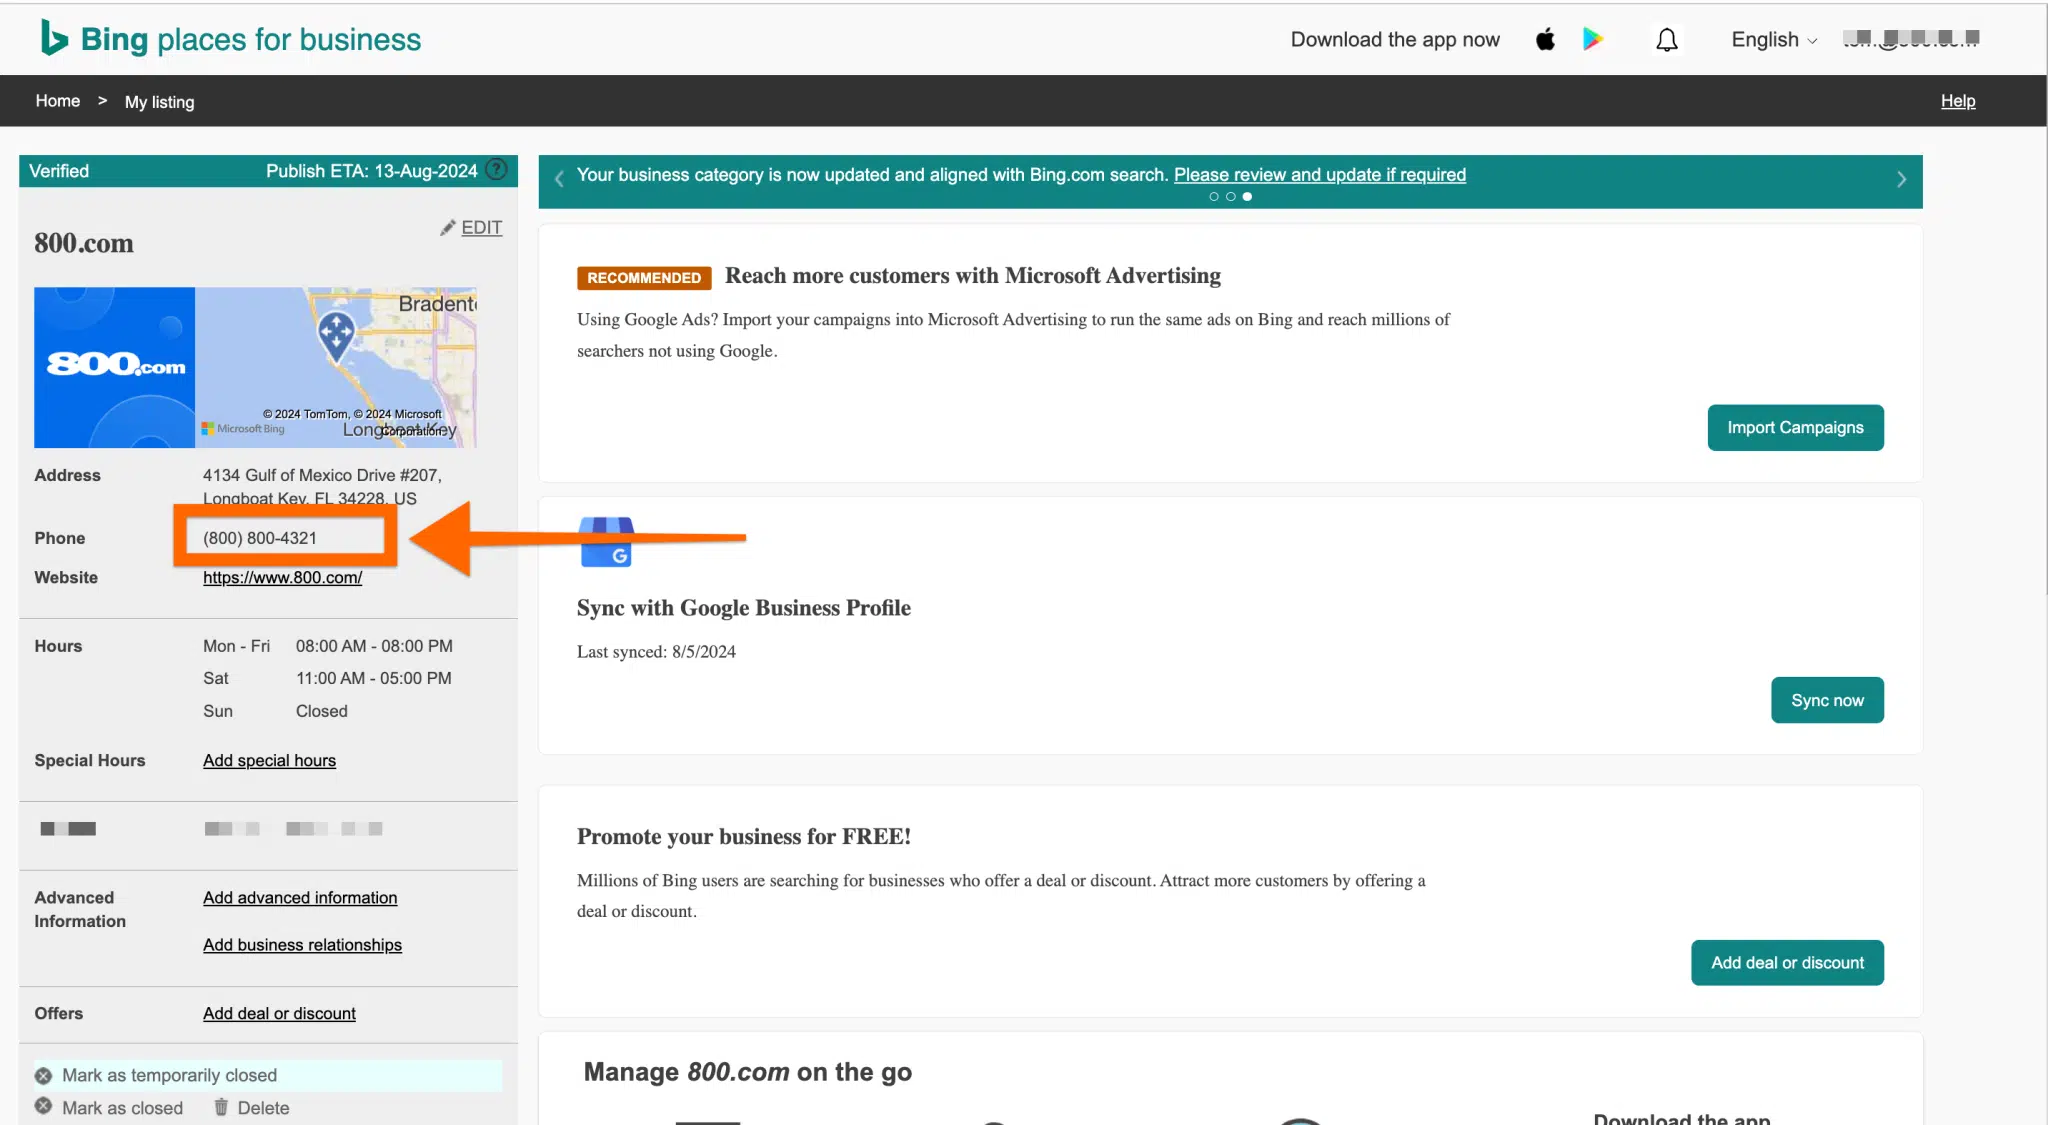This screenshot has width=2048, height=1125.
Task: Open Google Play download icon
Action: (x=1593, y=39)
